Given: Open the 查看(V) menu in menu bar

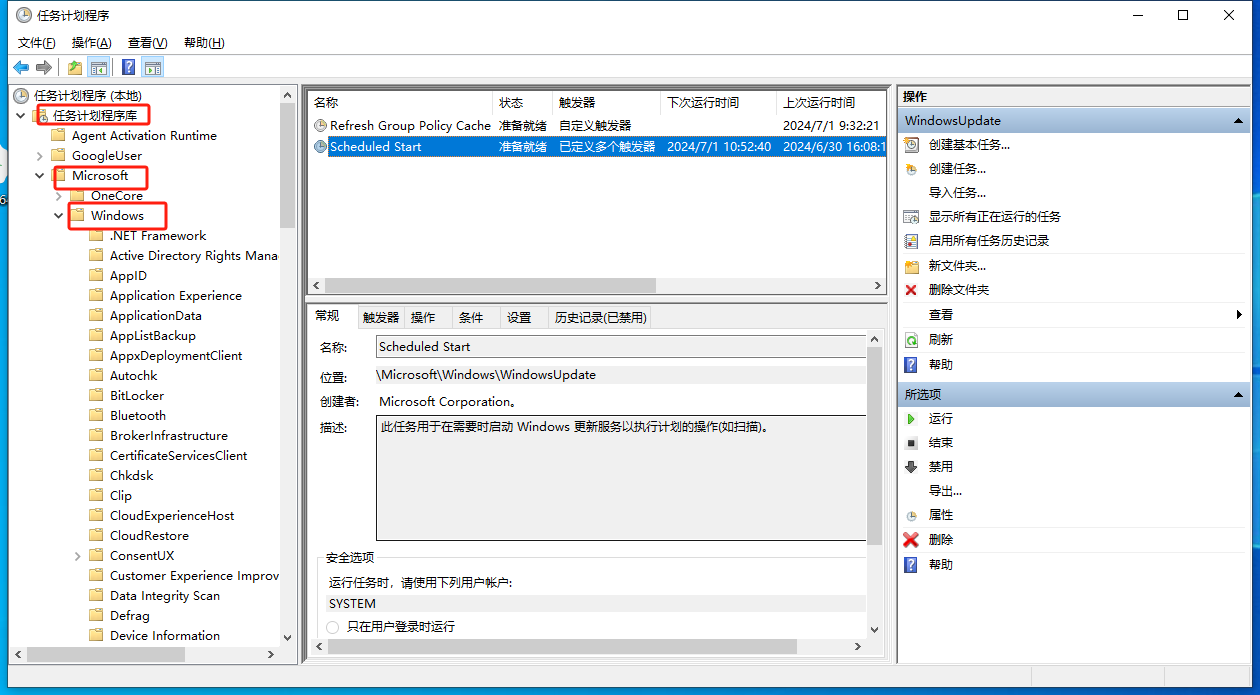Looking at the screenshot, I should pos(147,42).
